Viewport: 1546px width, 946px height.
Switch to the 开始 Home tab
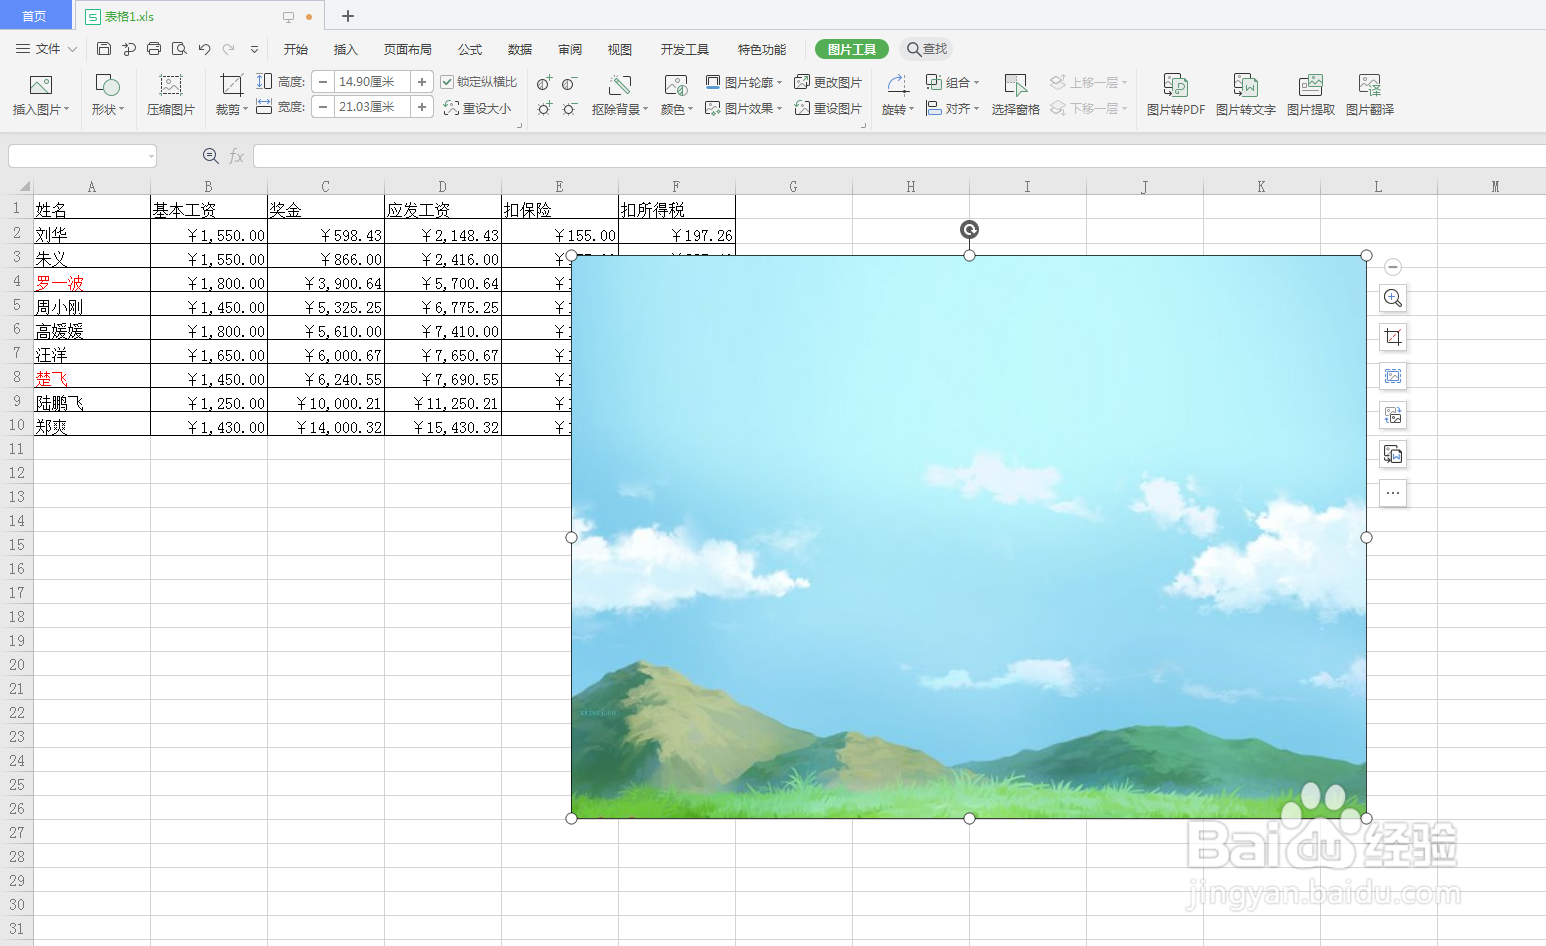pyautogui.click(x=296, y=49)
